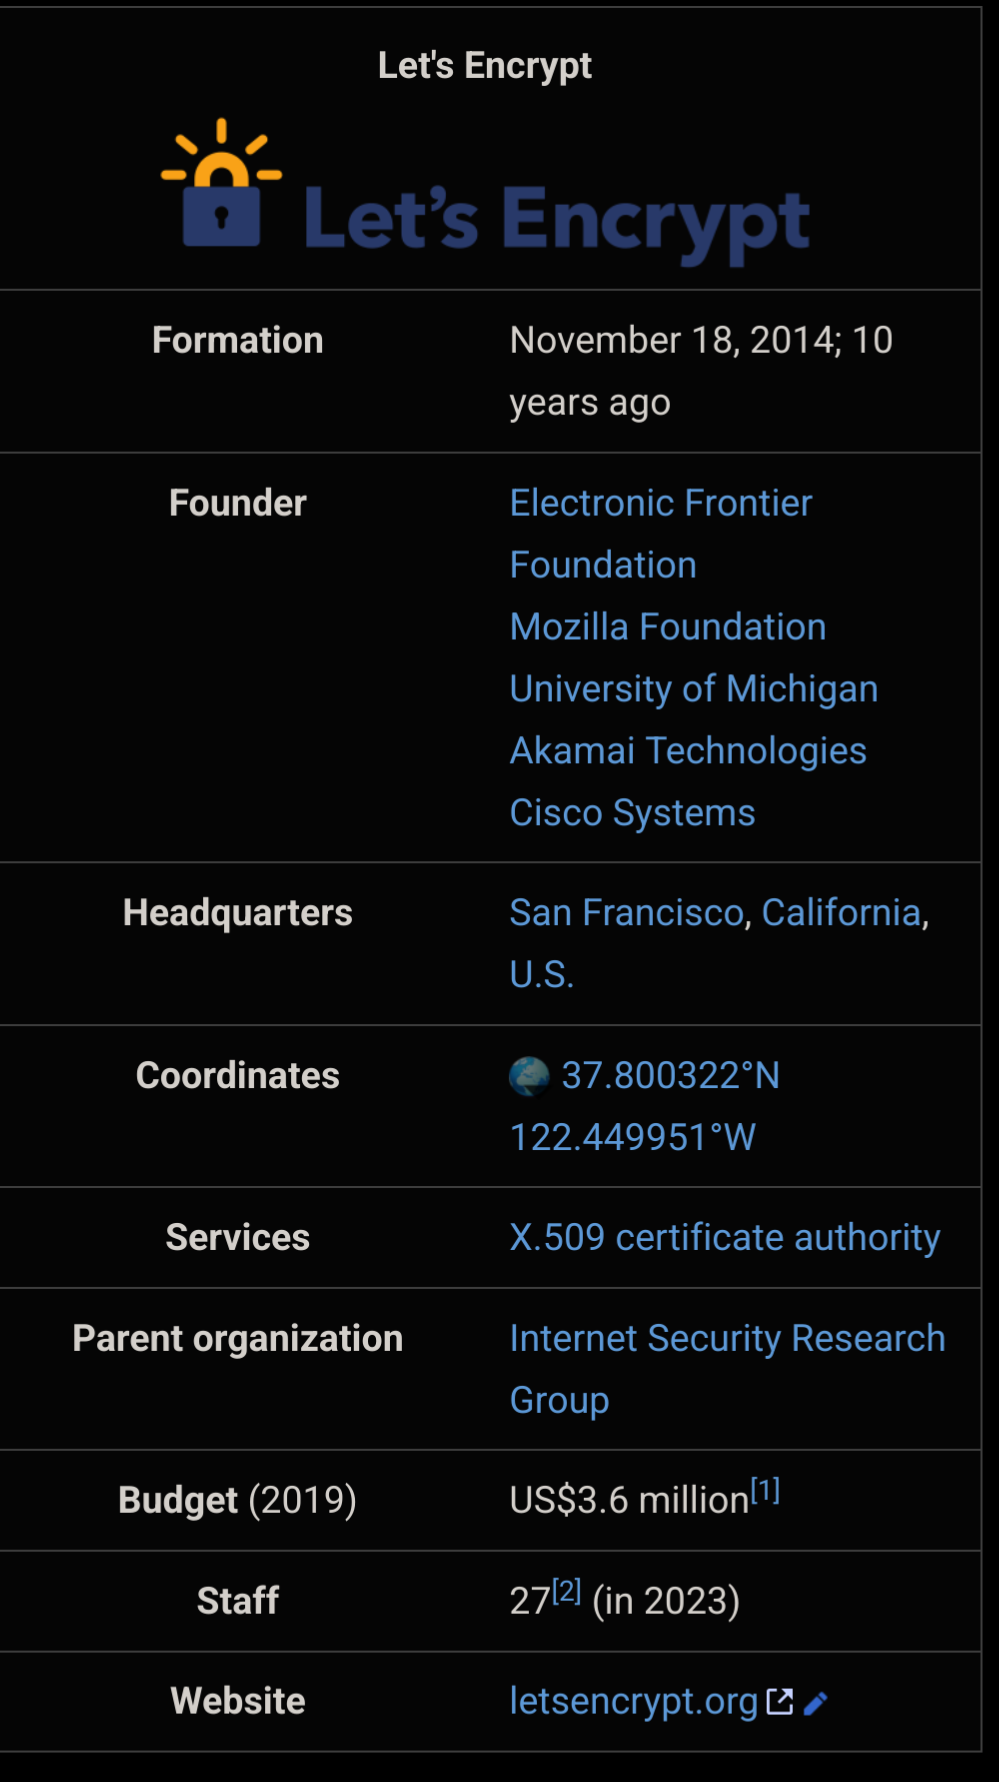999x1782 pixels.
Task: Visit the letsencrypt.org website link
Action: click(633, 1701)
